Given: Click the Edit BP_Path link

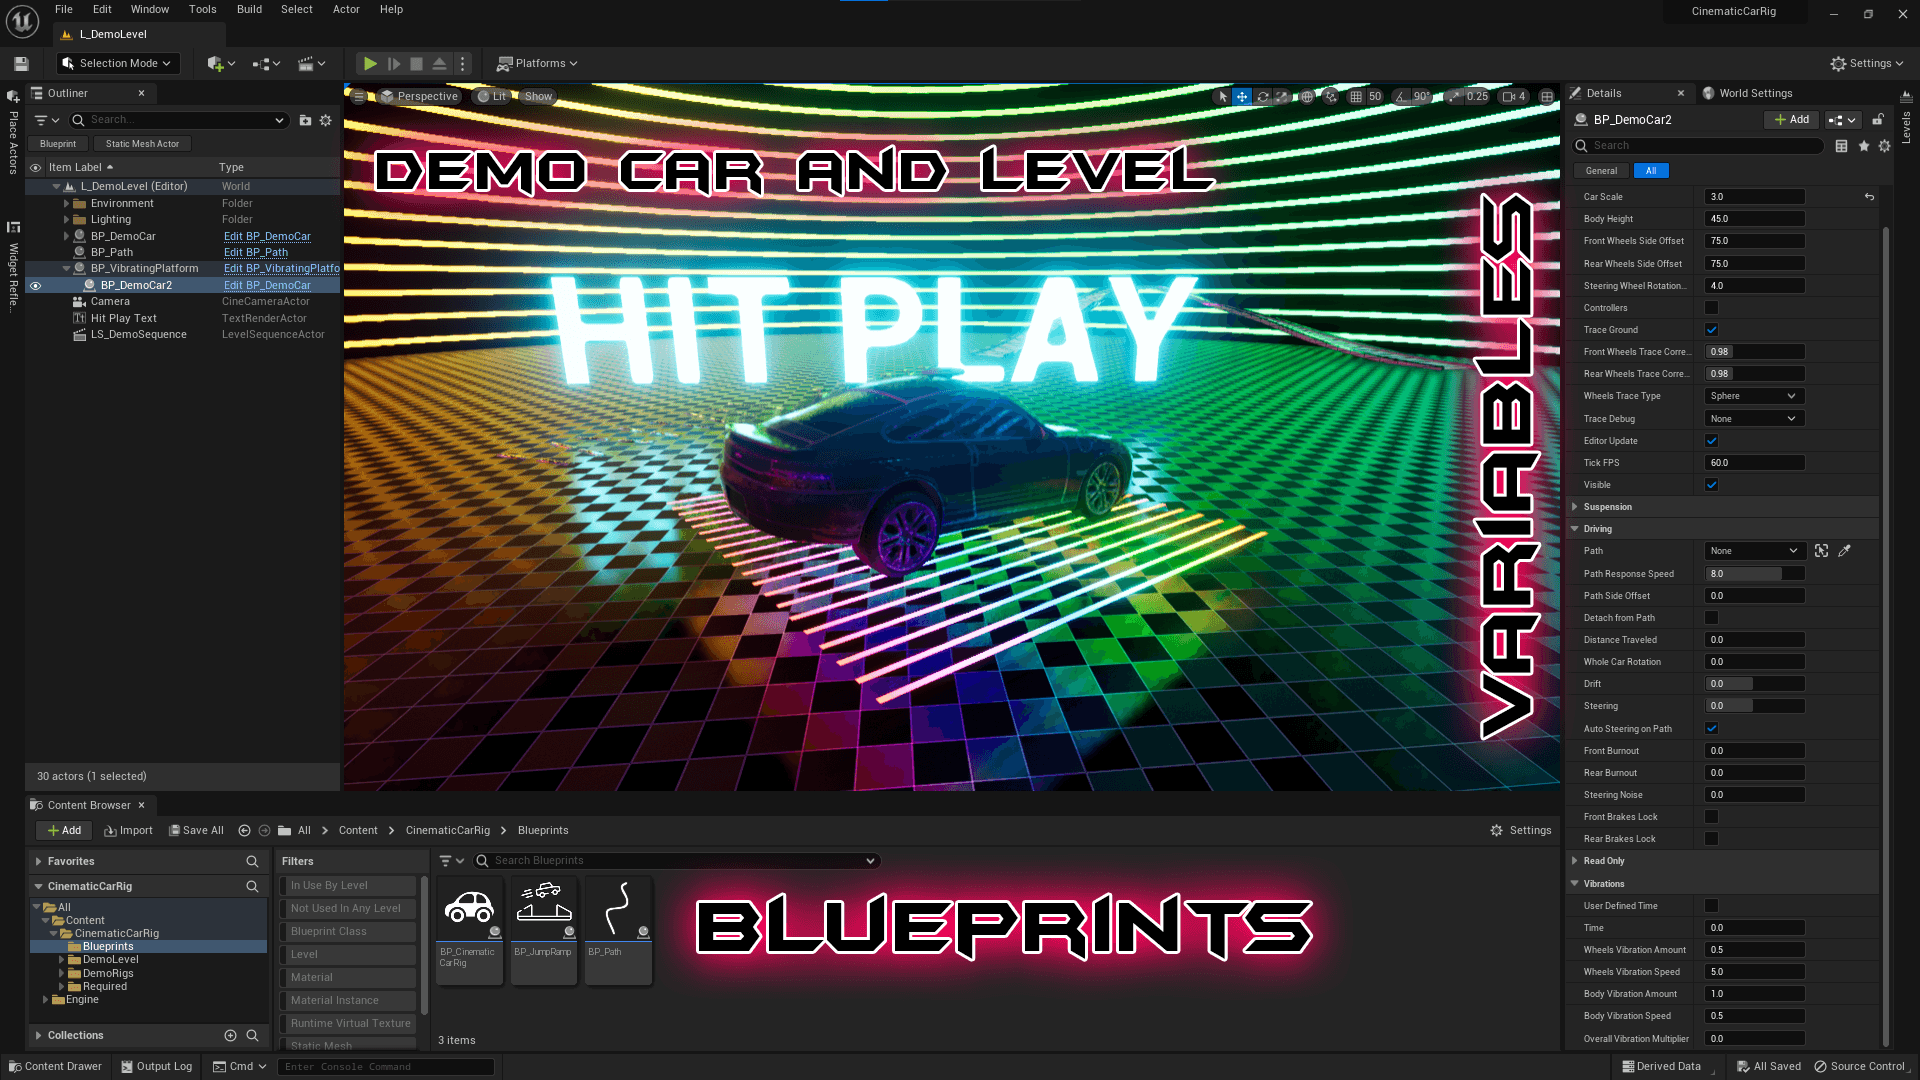Looking at the screenshot, I should 256,252.
